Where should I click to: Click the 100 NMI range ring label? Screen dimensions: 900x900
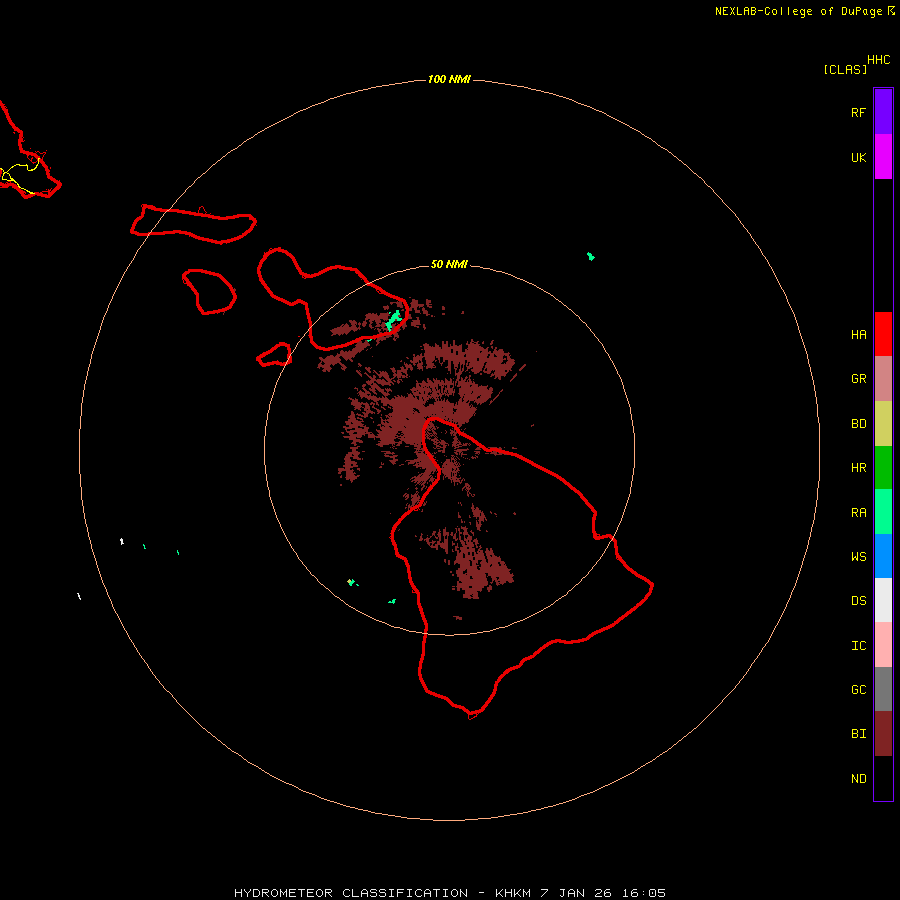point(449,79)
